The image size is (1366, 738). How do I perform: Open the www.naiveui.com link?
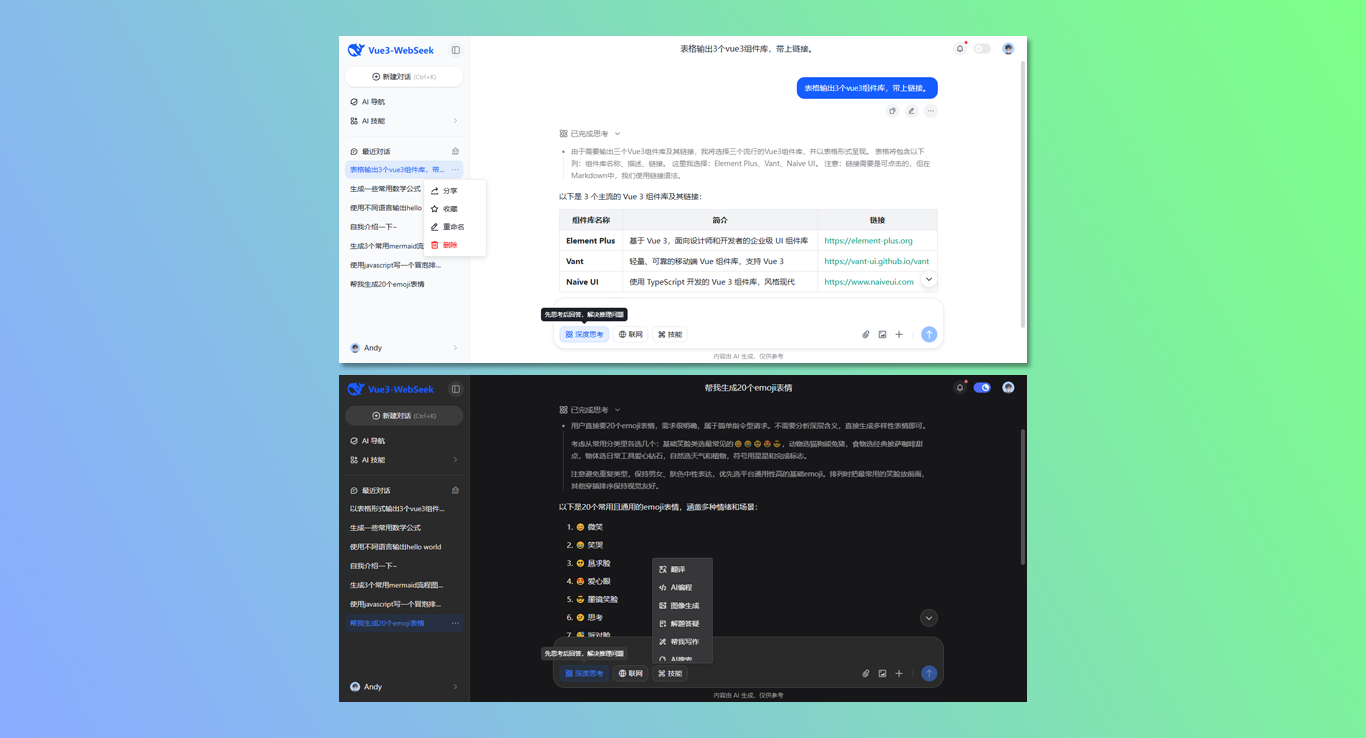click(869, 282)
